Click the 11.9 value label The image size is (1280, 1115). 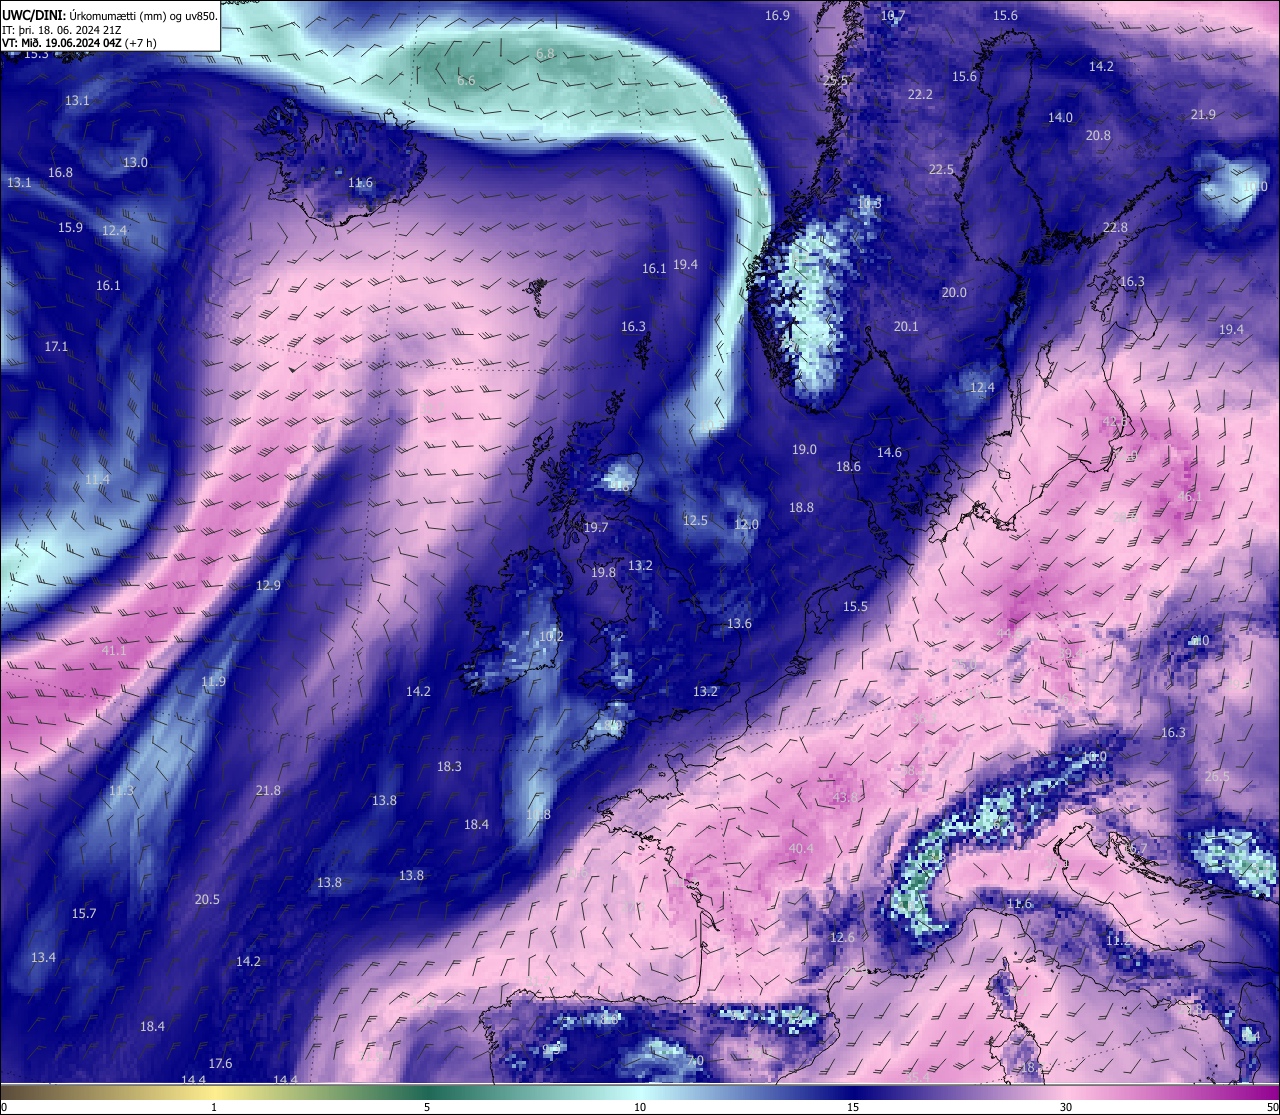pyautogui.click(x=213, y=682)
